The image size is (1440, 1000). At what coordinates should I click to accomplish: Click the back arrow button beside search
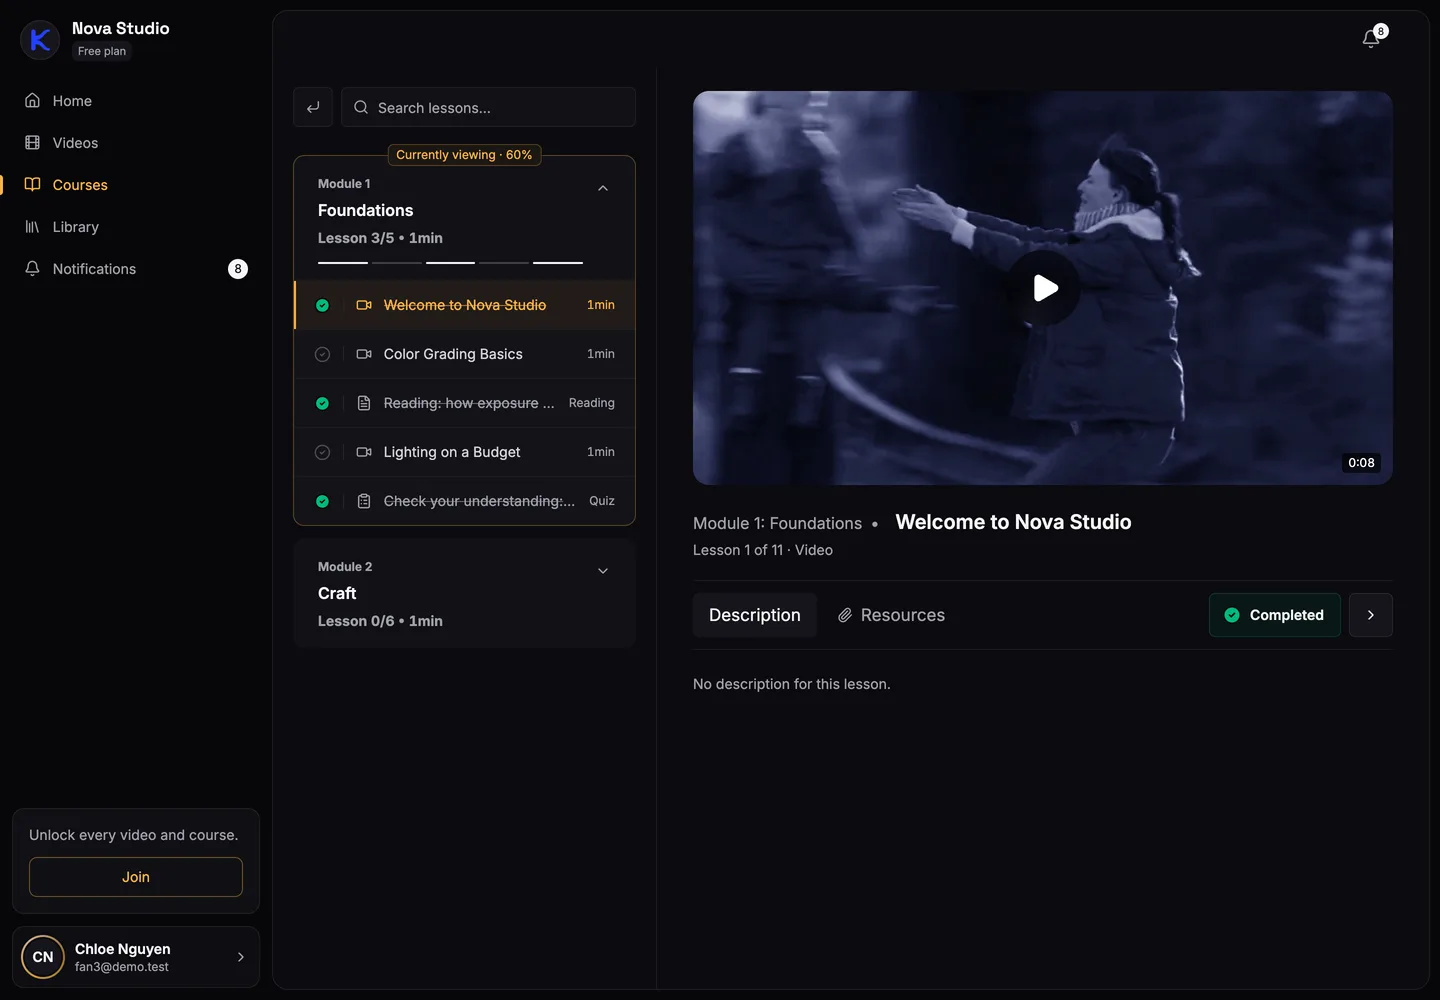313,107
